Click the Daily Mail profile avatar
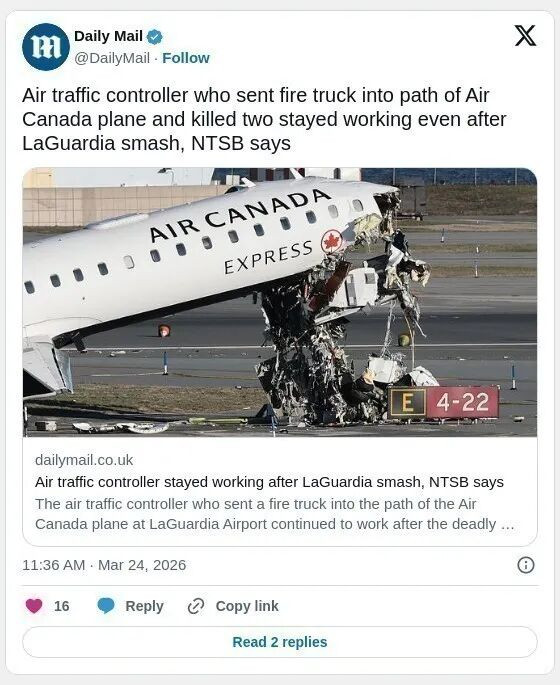Image resolution: width=560 pixels, height=685 pixels. [46, 47]
